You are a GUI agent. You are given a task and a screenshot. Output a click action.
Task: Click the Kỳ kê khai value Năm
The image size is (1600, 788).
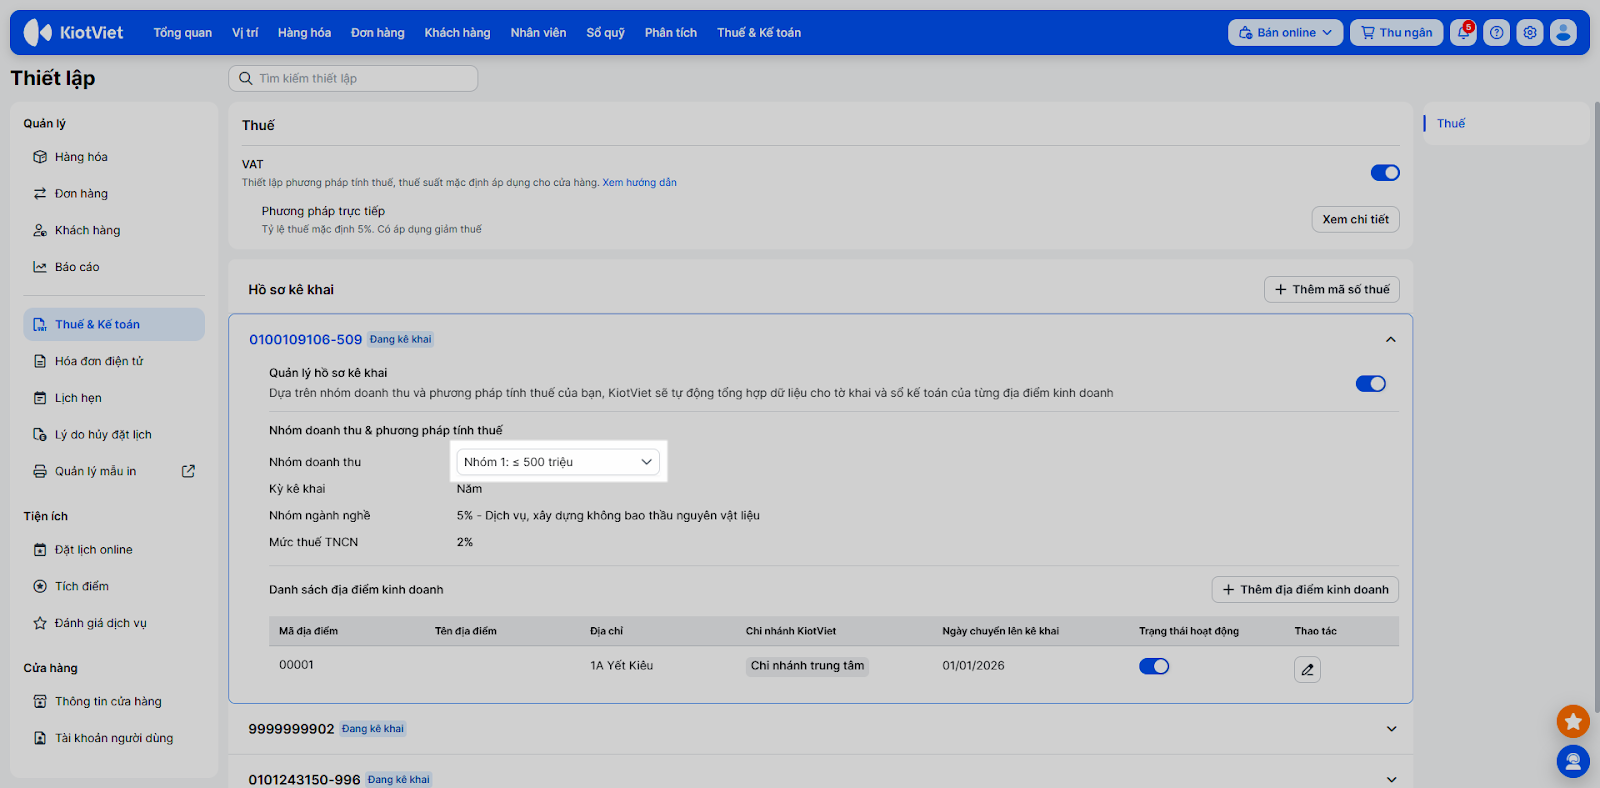pyautogui.click(x=469, y=489)
